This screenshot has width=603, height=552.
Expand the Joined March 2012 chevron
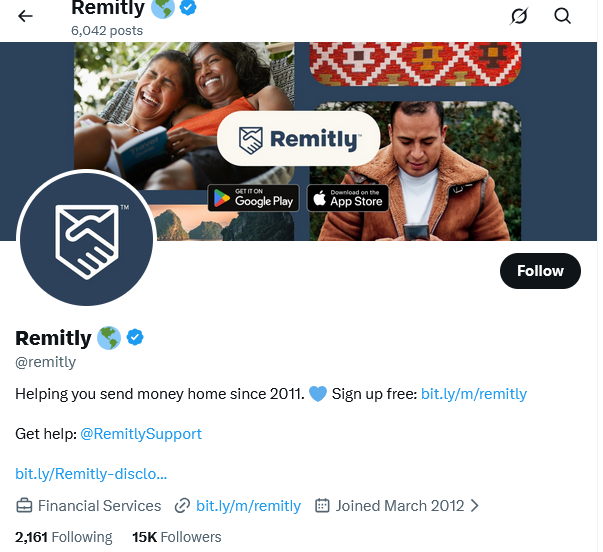(475, 505)
